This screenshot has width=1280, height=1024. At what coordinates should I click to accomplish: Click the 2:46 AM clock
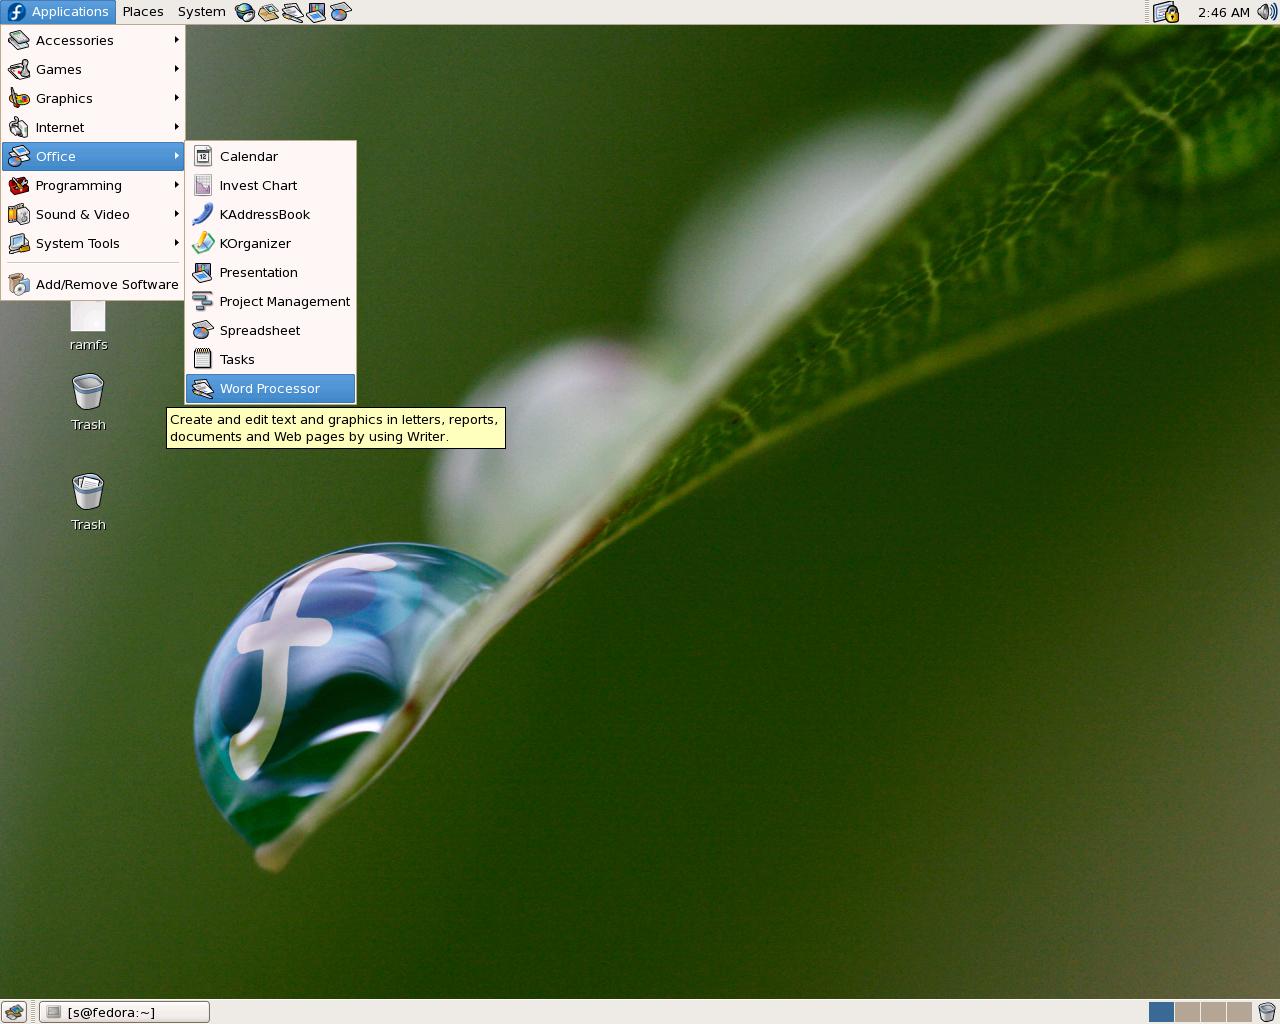click(x=1223, y=12)
